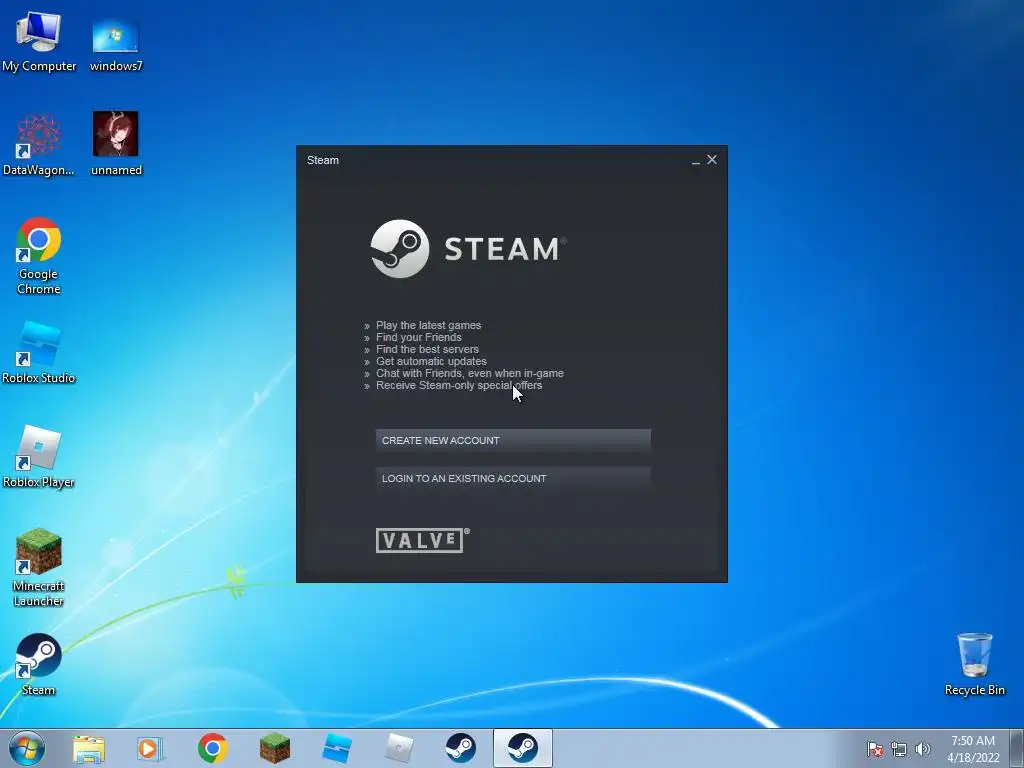Click 'Find your Friends' text
The width and height of the screenshot is (1024, 768).
coord(419,337)
